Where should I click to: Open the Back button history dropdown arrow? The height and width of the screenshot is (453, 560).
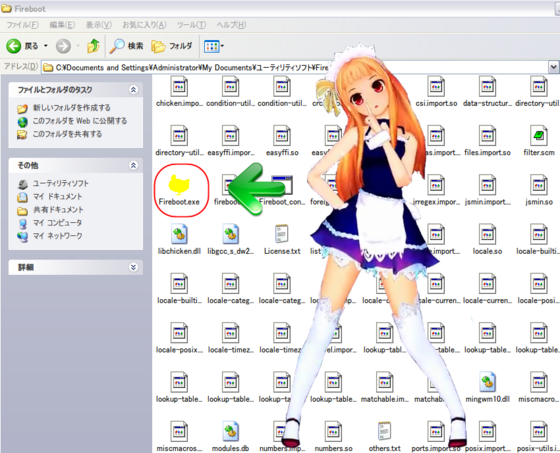tap(46, 46)
